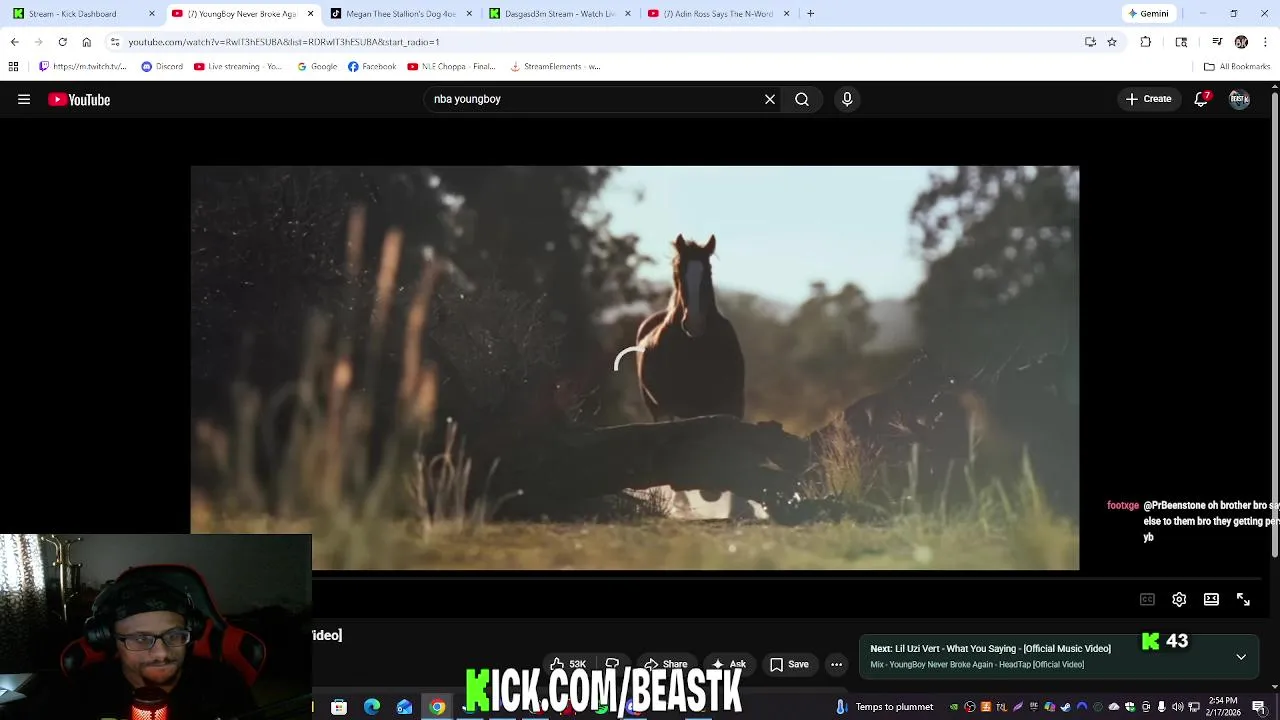The height and width of the screenshot is (720, 1280).
Task: Install app icon in address bar
Action: pos(1090,42)
